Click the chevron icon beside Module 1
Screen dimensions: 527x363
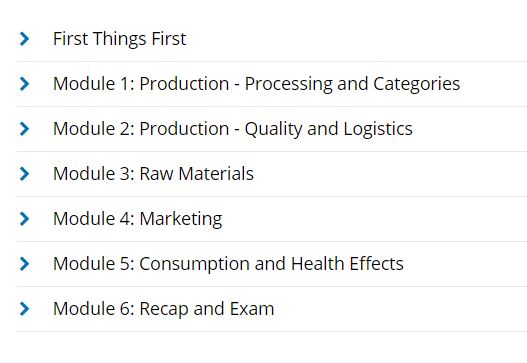pos(24,84)
